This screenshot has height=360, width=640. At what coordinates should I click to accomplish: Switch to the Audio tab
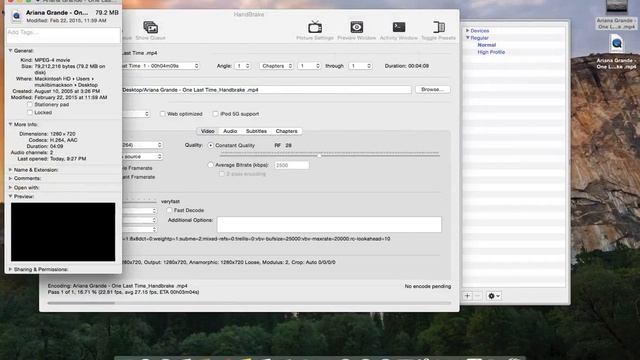coord(230,131)
